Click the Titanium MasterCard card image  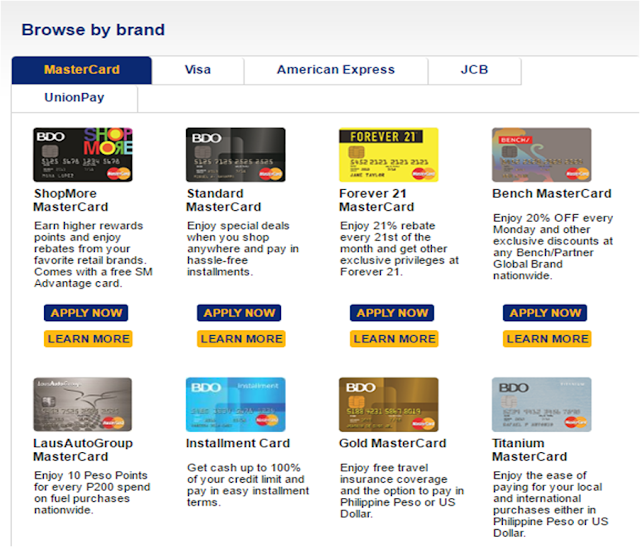[x=542, y=404]
